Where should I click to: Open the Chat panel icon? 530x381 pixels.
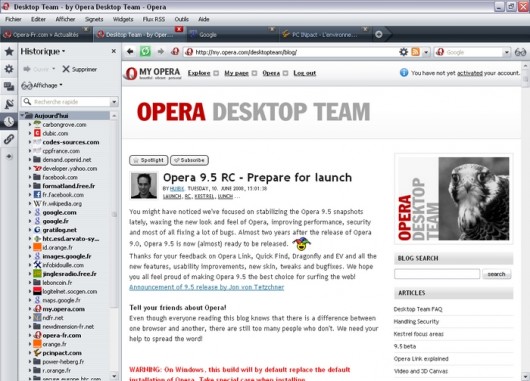pos(9,87)
